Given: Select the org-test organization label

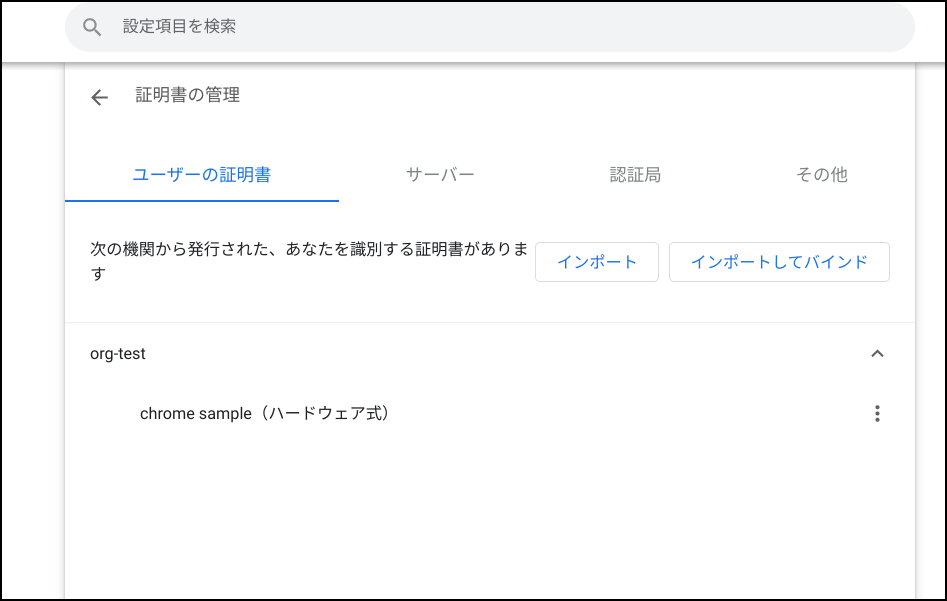Looking at the screenshot, I should tap(118, 354).
